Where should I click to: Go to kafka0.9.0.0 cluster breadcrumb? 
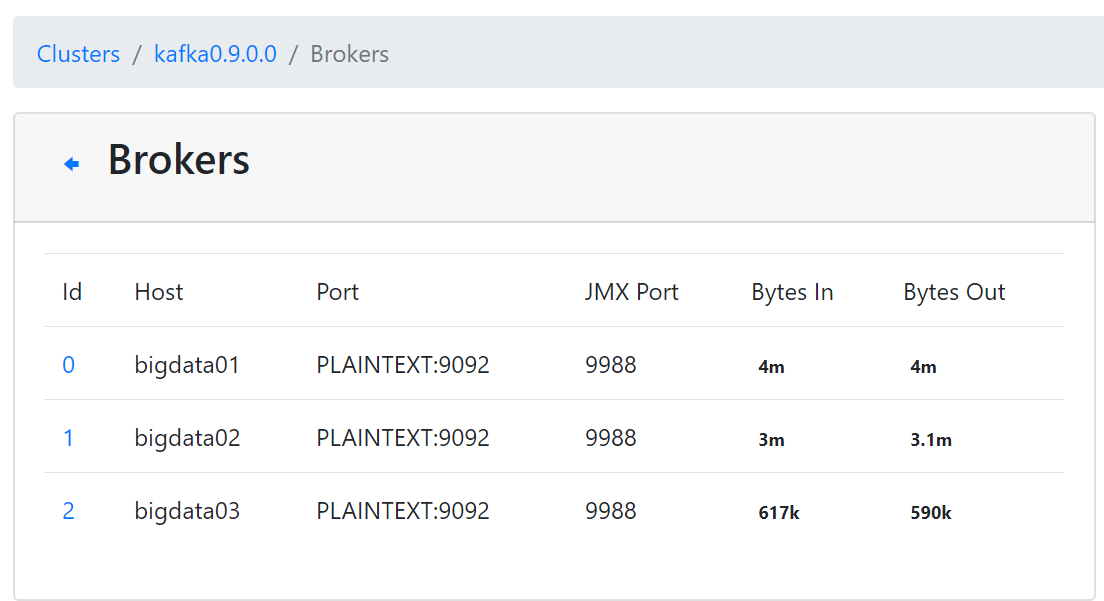(215, 54)
